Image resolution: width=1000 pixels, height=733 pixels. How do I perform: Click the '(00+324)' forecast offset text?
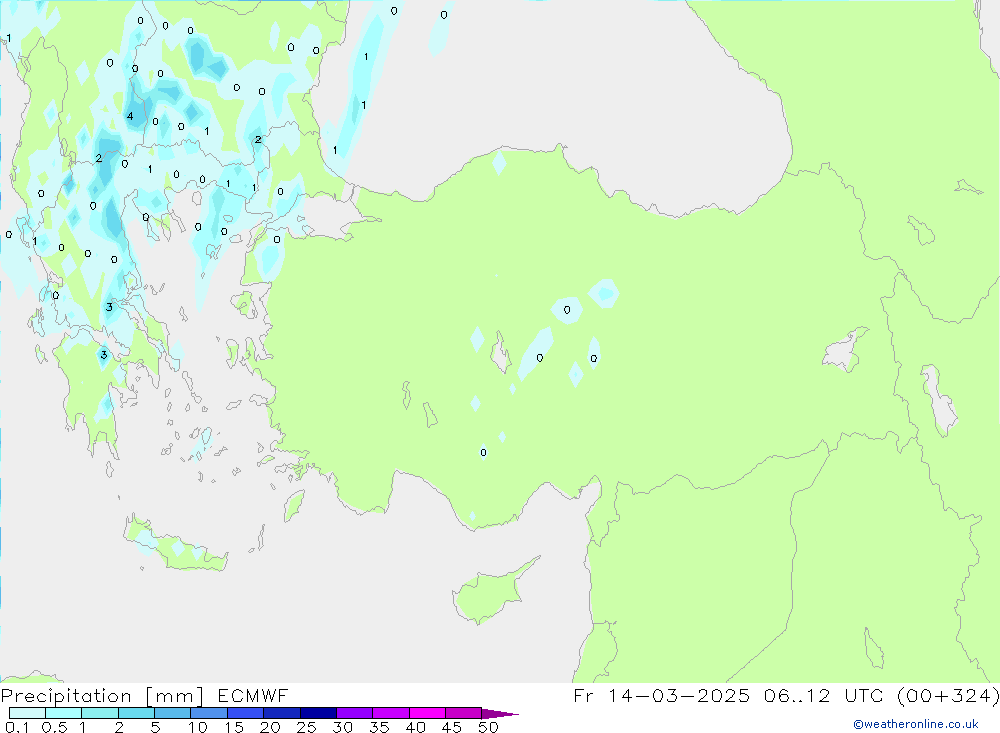pyautogui.click(x=948, y=695)
